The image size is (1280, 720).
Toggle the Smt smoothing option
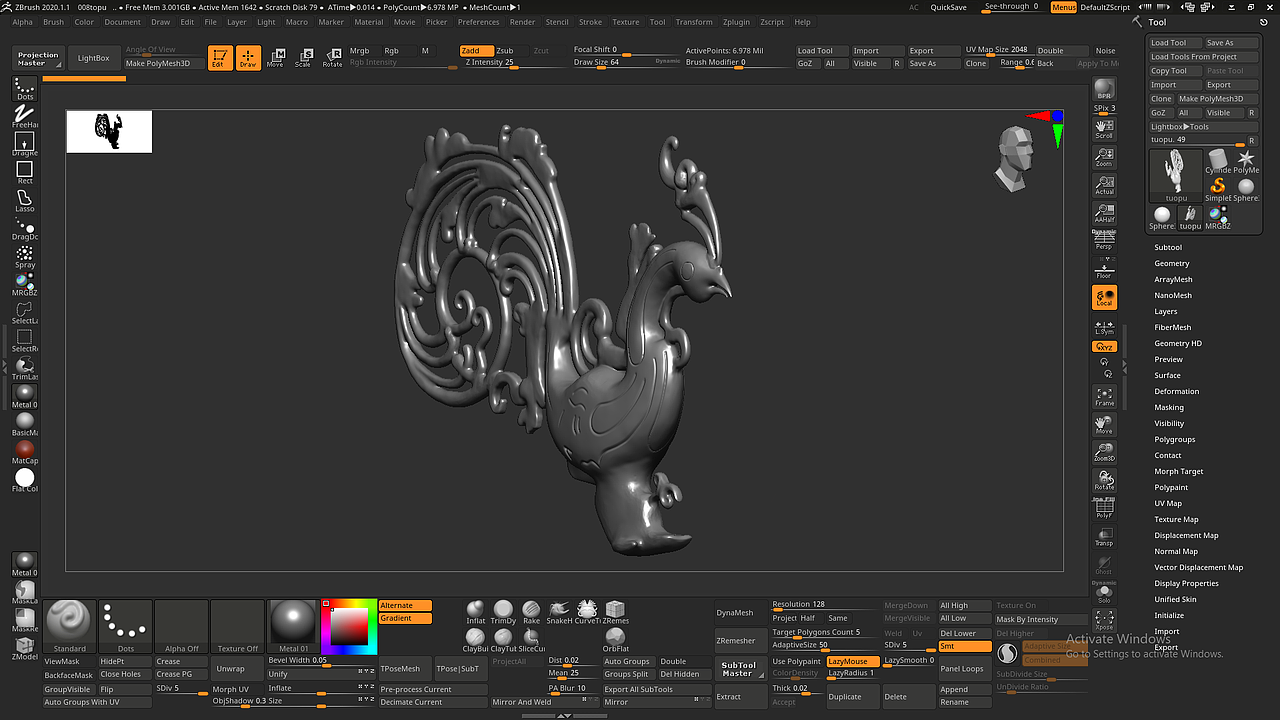click(965, 646)
